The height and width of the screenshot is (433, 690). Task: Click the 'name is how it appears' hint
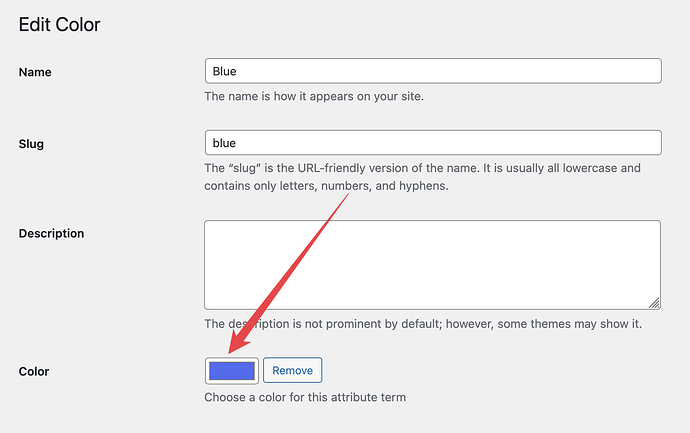314,96
